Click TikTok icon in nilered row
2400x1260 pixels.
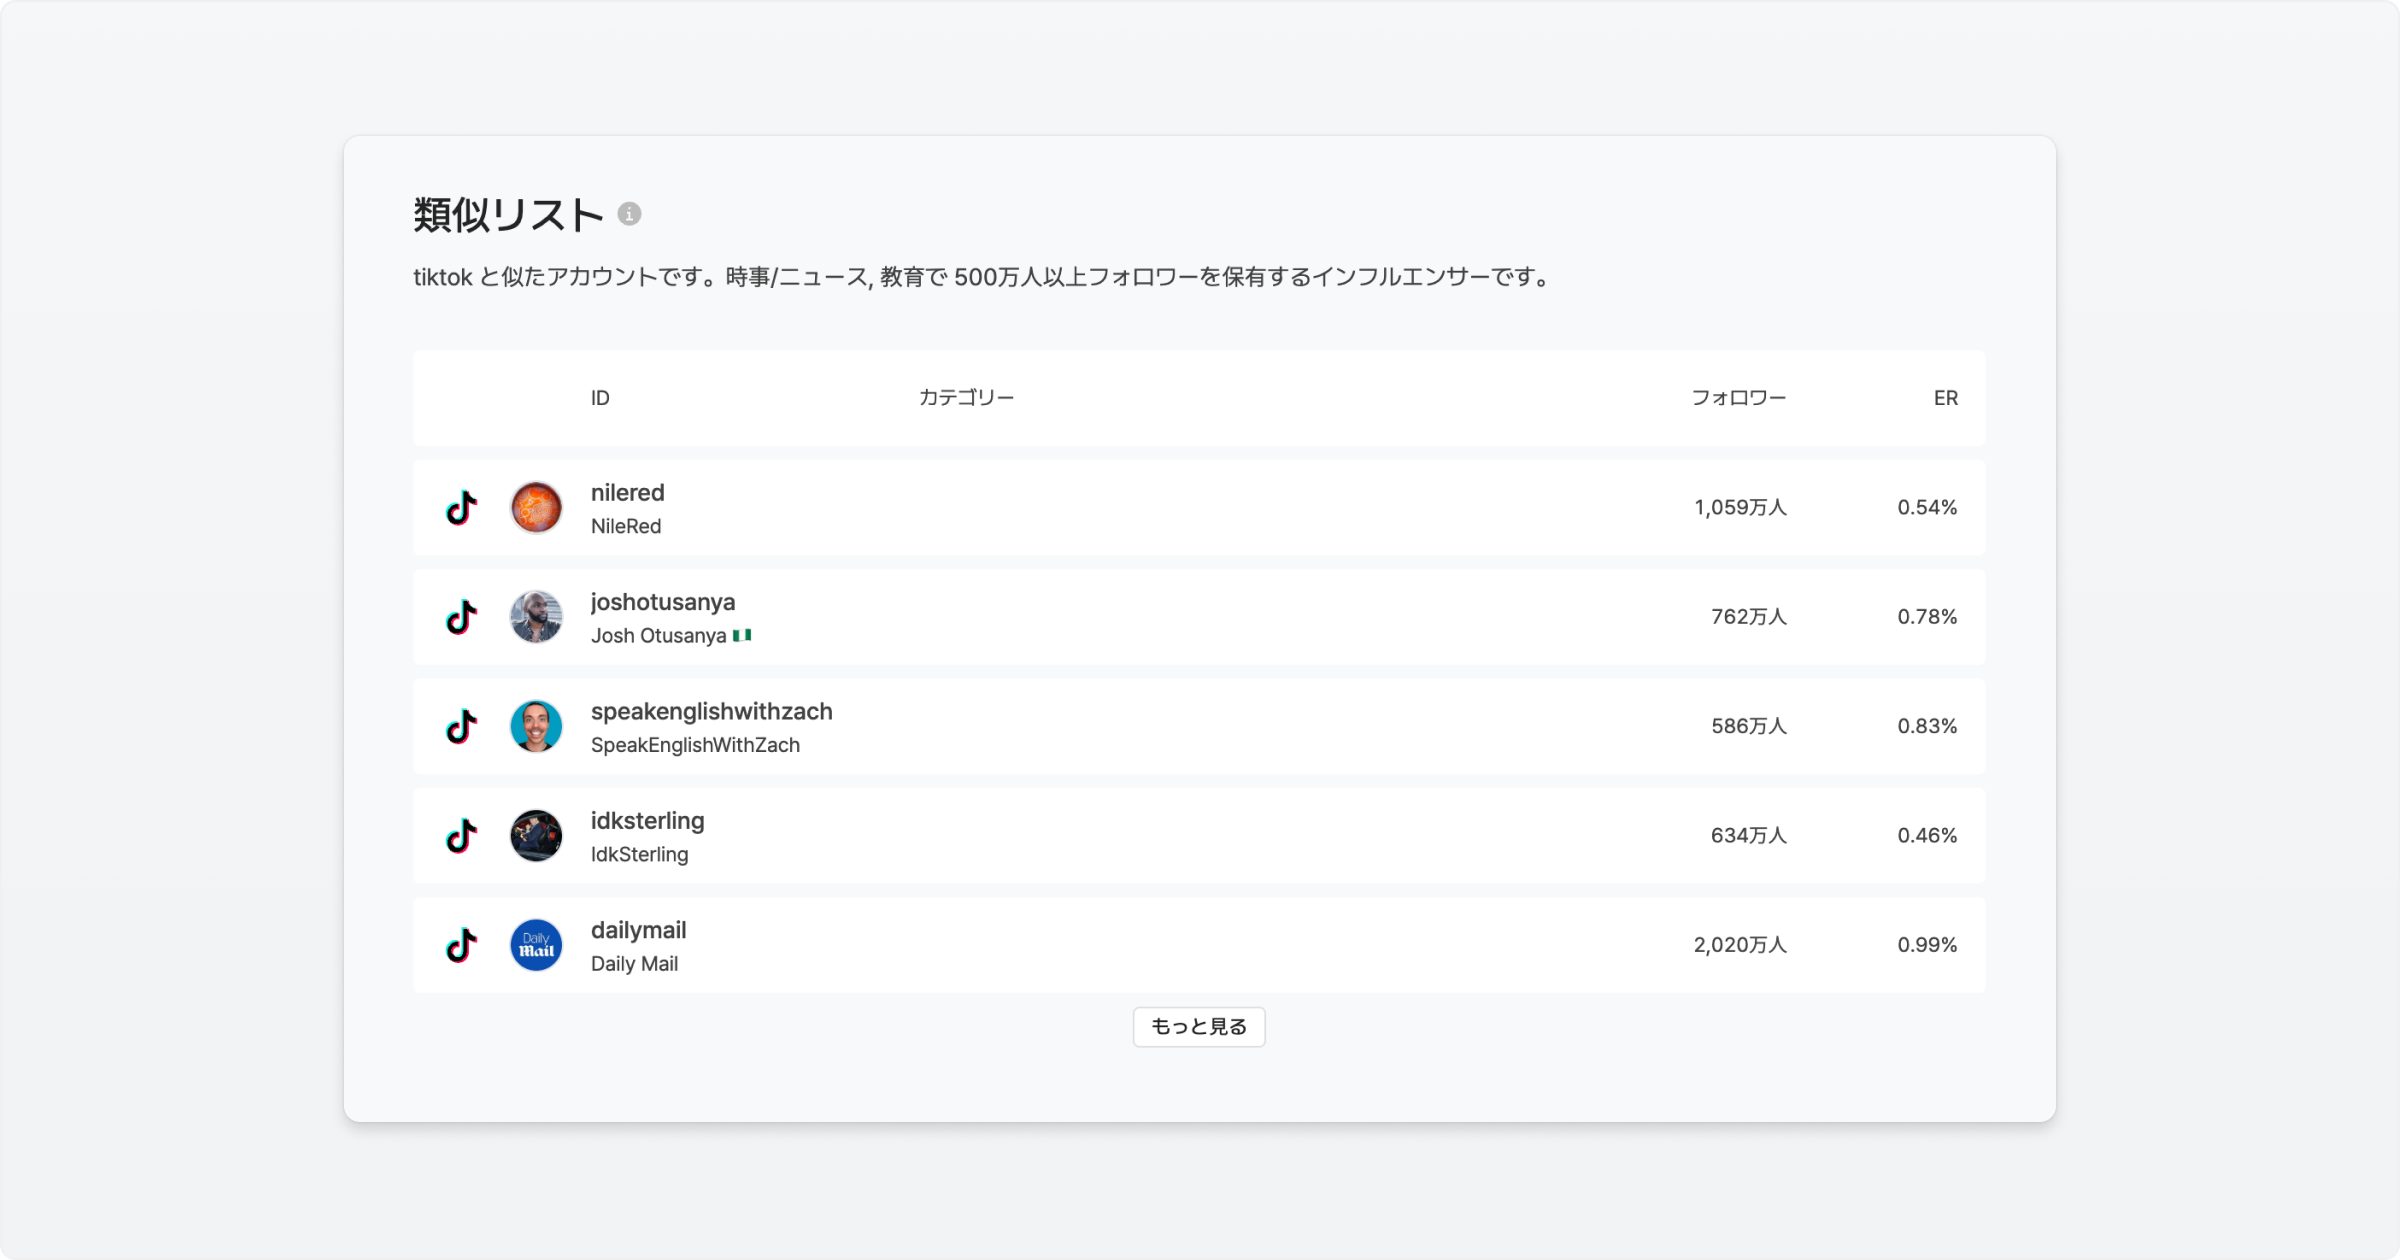[x=461, y=508]
